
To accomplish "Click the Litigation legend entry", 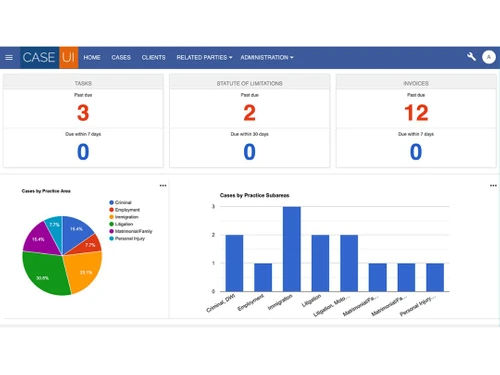I will pyautogui.click(x=121, y=224).
